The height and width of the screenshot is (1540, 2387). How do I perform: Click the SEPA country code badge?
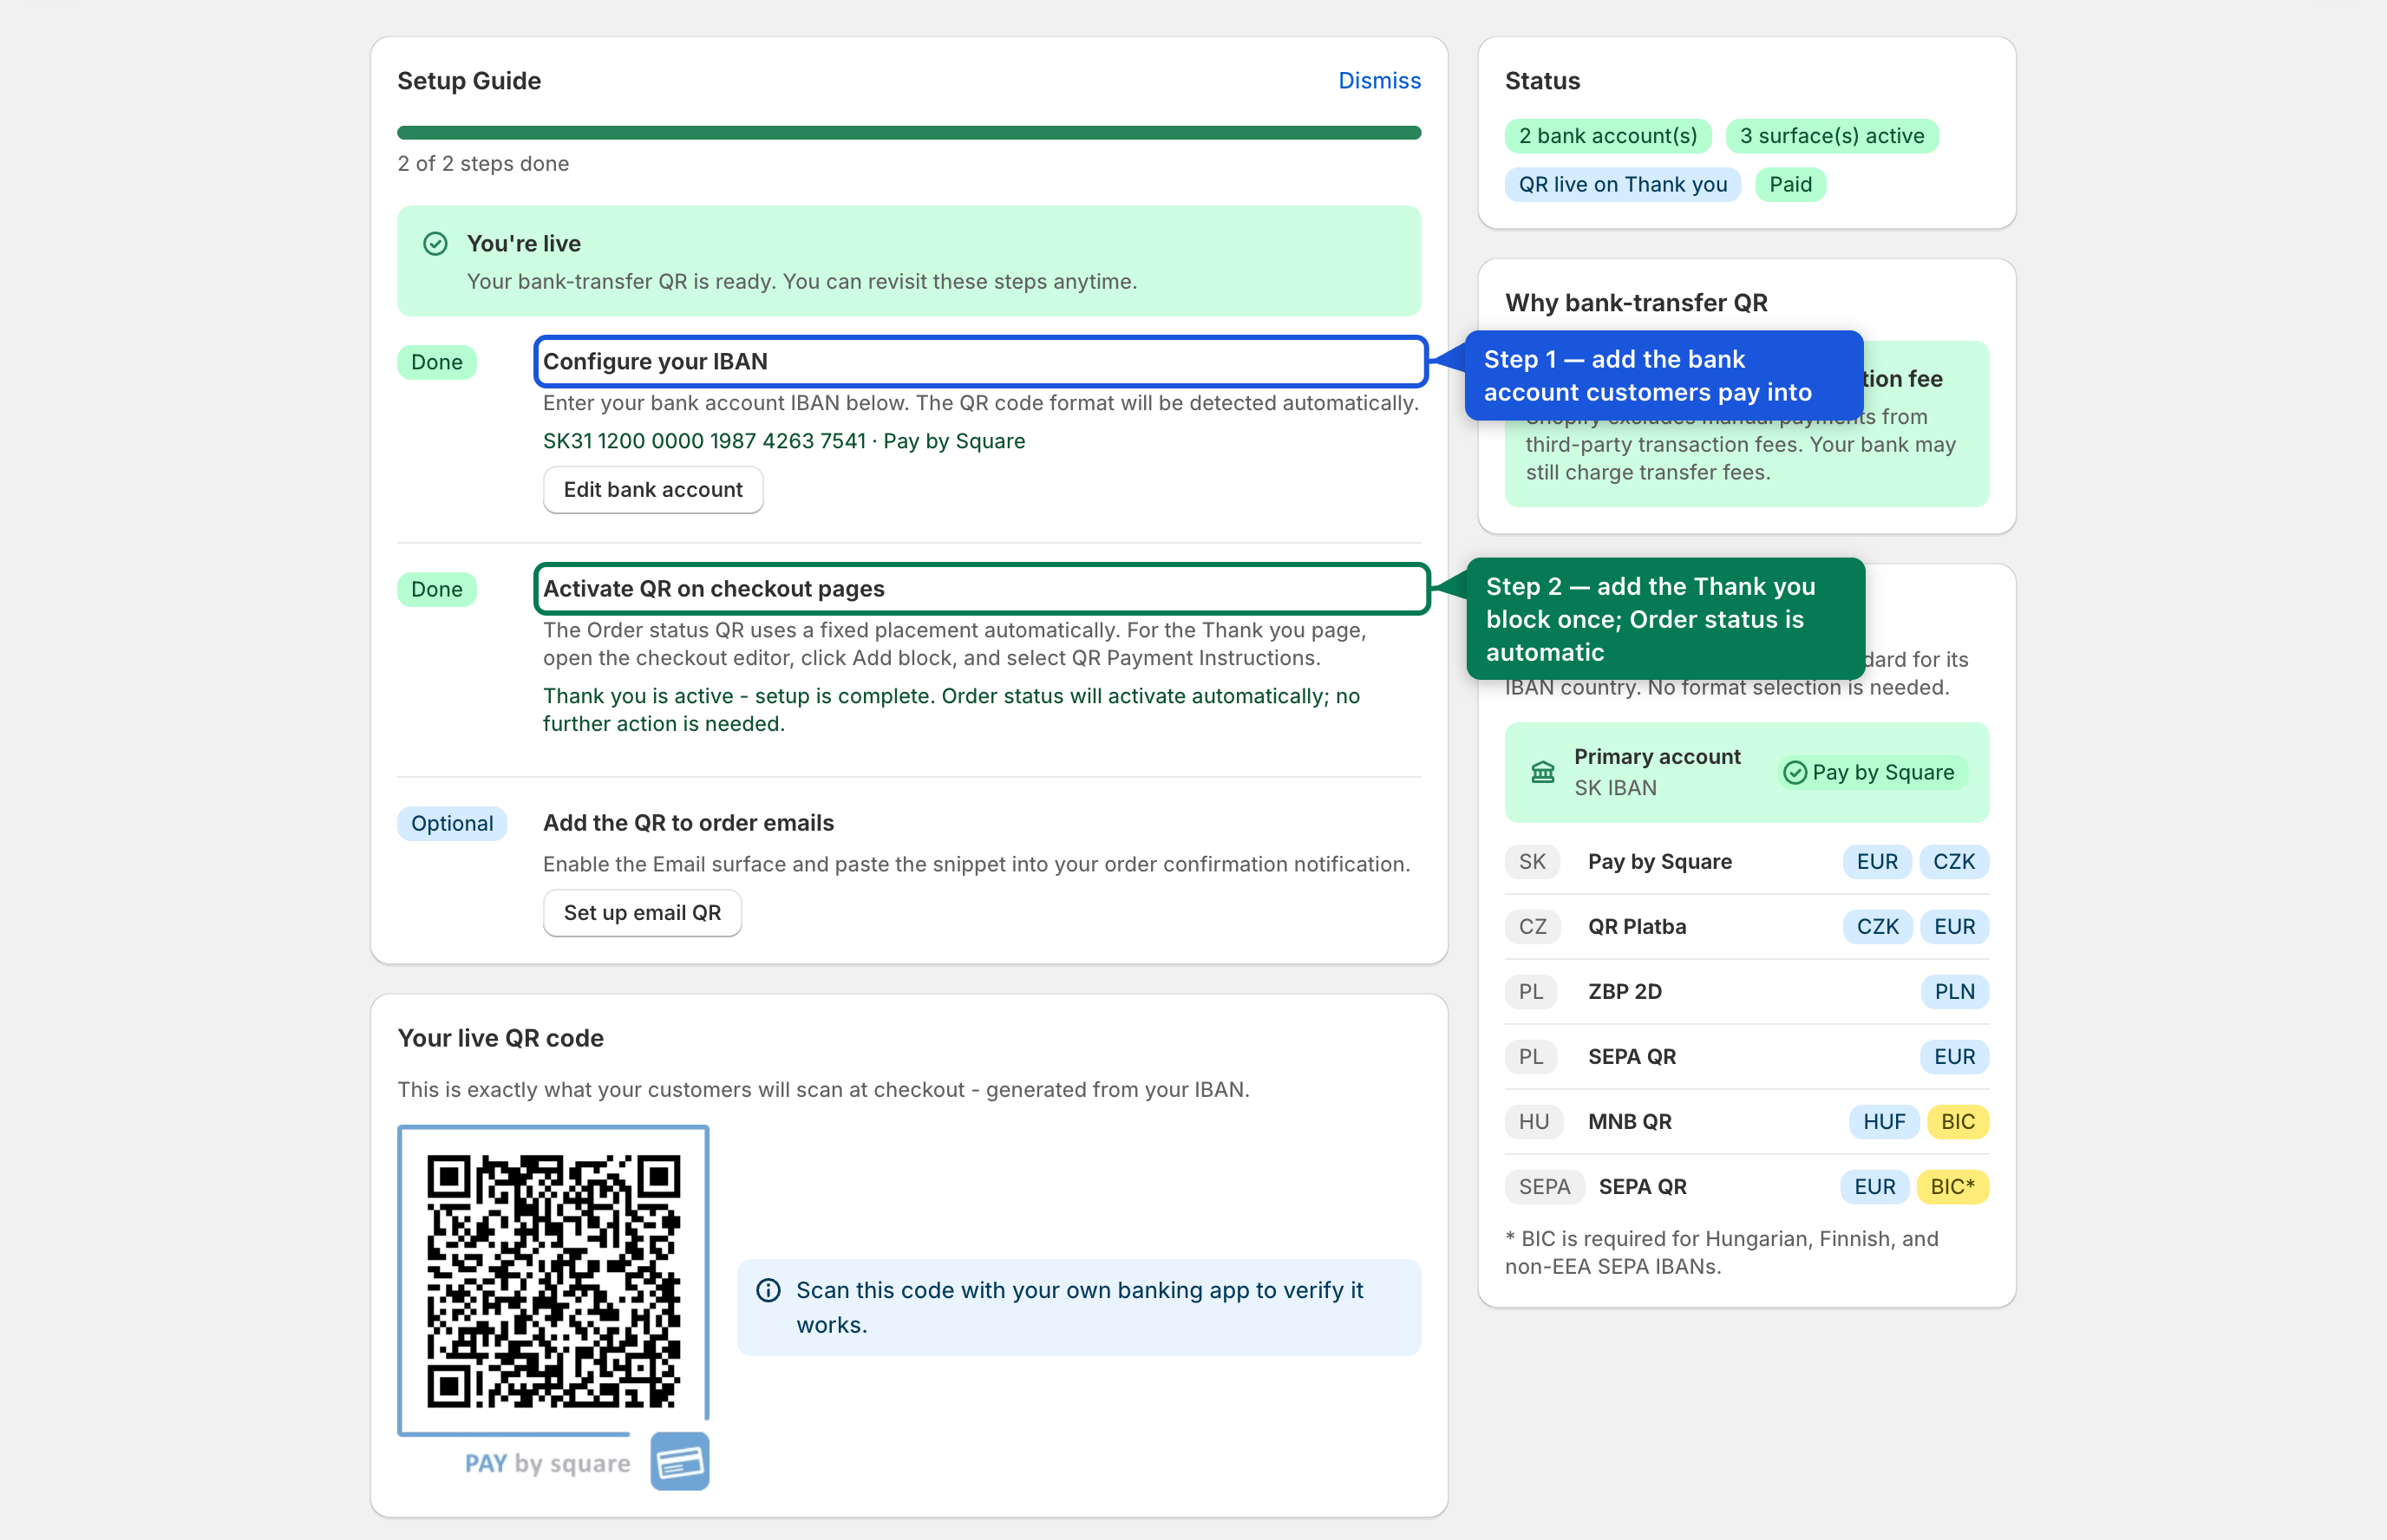point(1544,1187)
